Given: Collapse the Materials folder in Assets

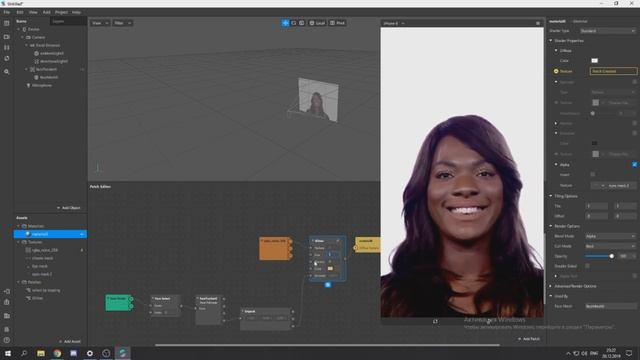Looking at the screenshot, I should click(18, 226).
